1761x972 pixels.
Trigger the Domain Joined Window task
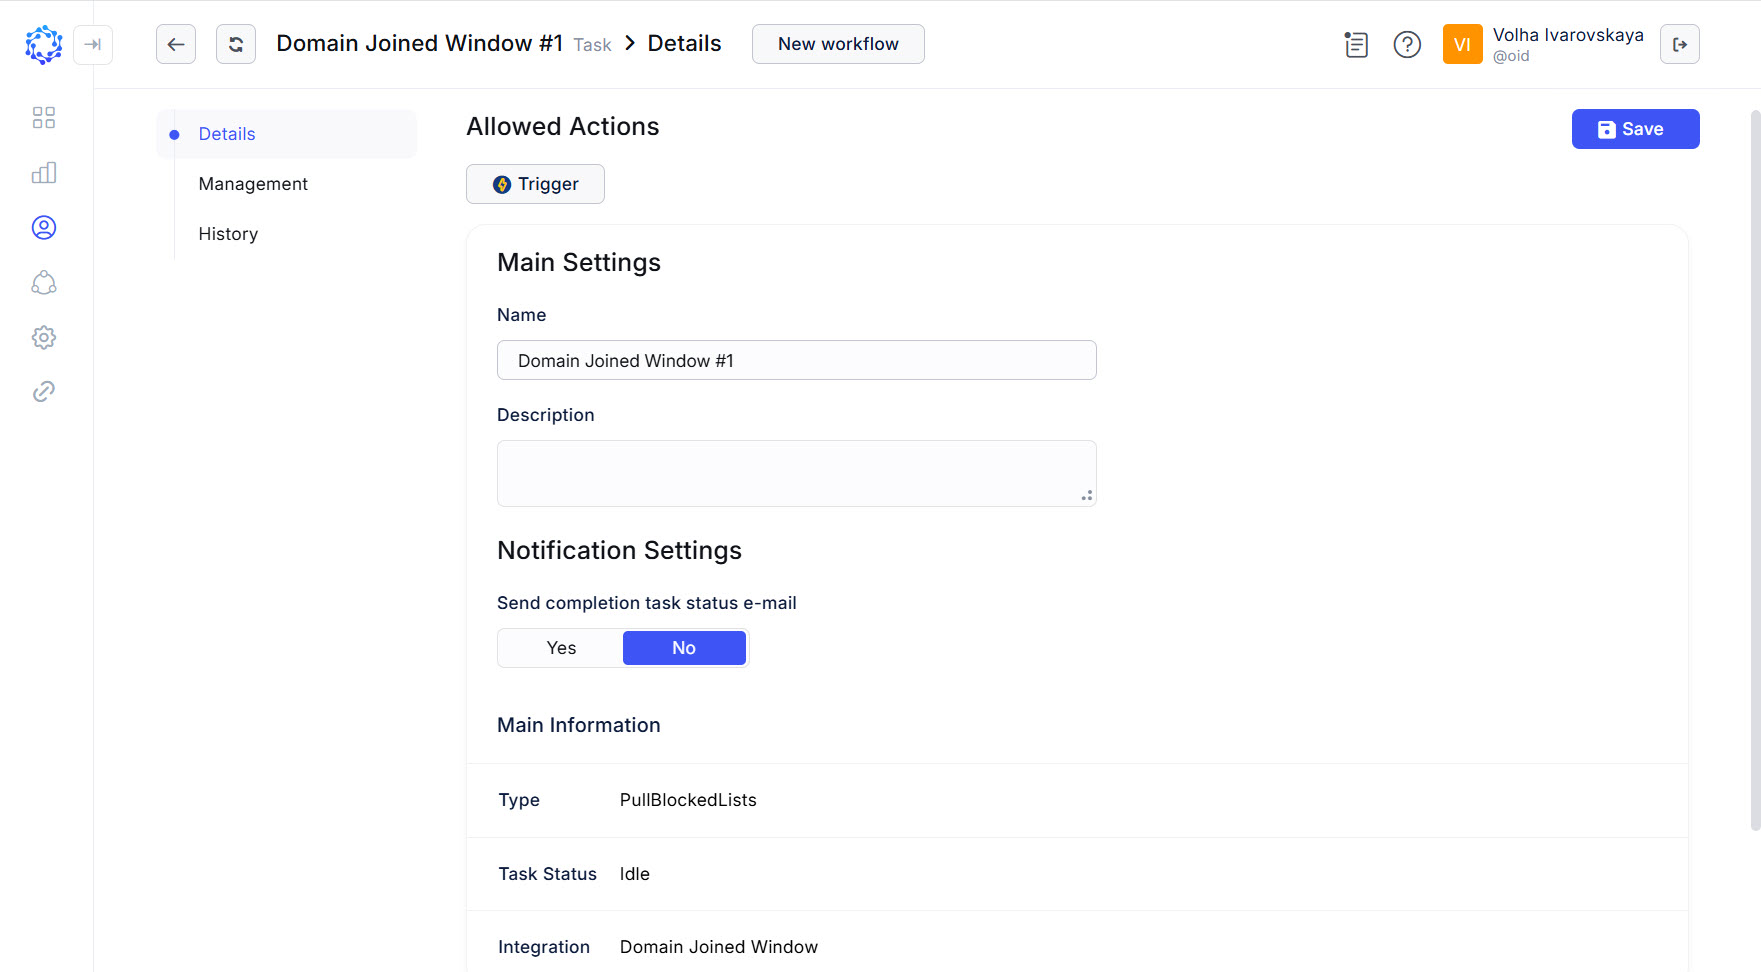535,184
